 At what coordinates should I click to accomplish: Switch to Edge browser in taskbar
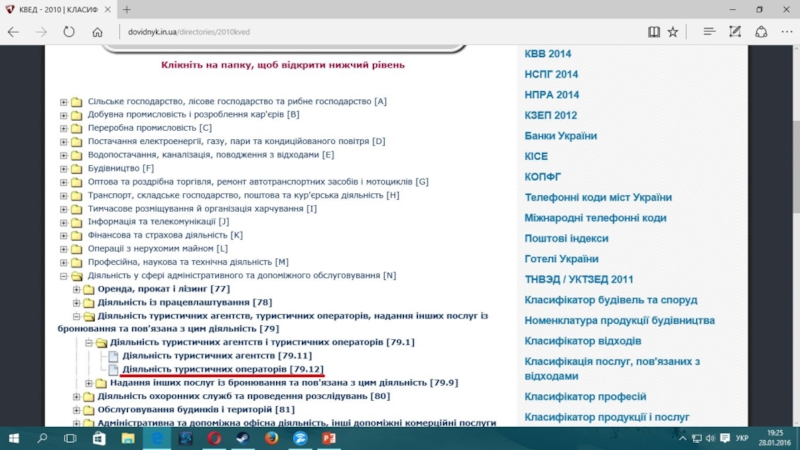(x=157, y=438)
